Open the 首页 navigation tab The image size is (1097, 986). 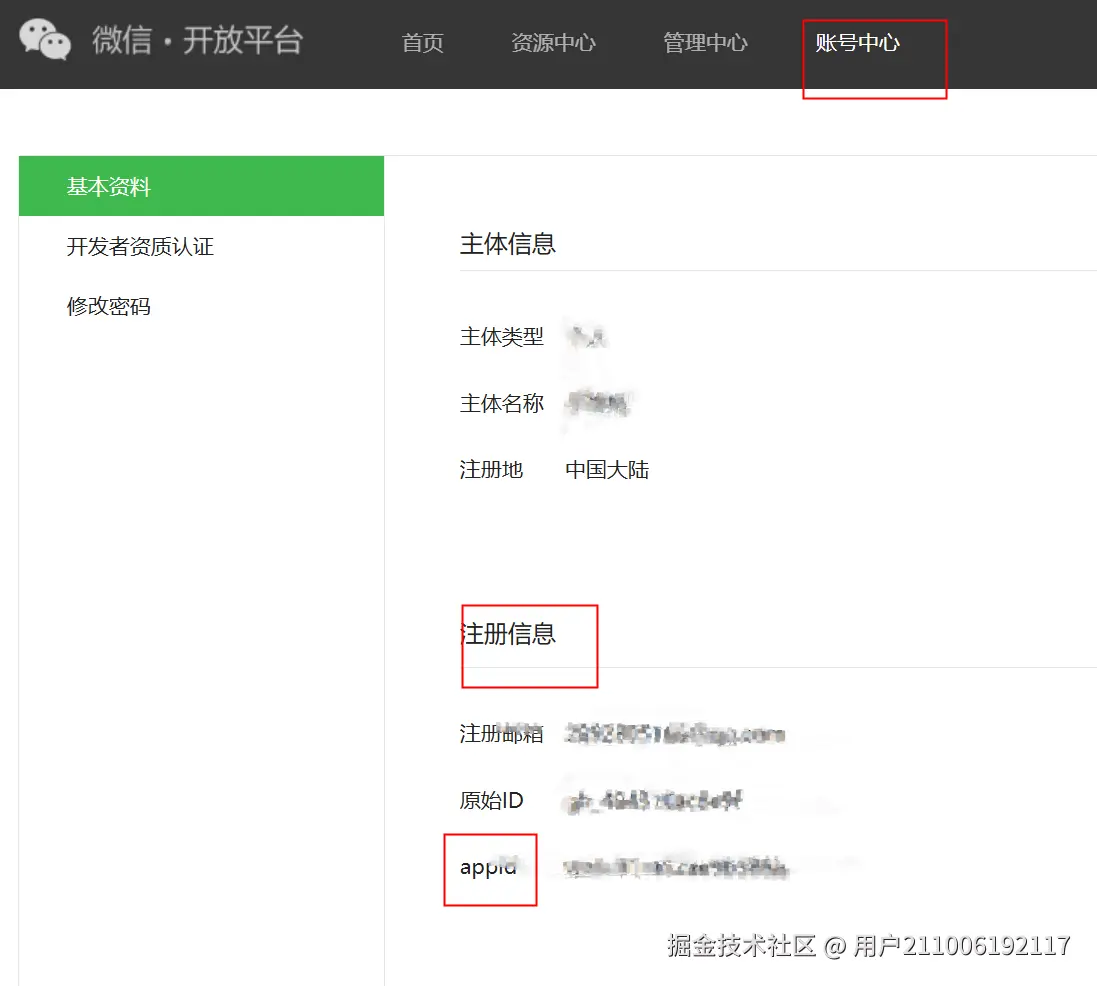tap(423, 43)
